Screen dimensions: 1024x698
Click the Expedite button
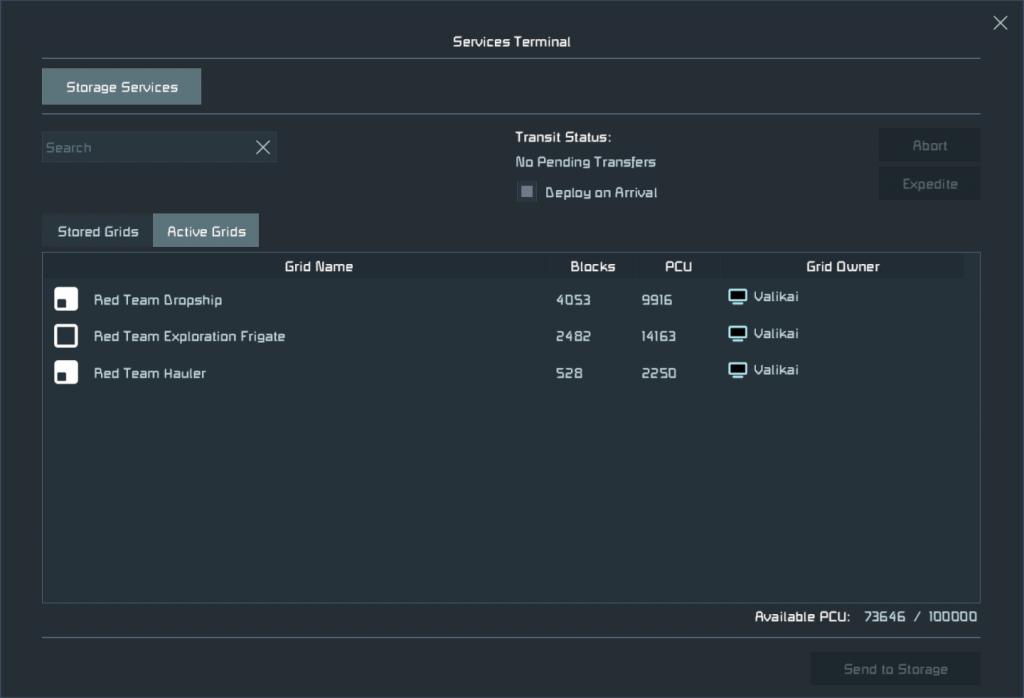click(929, 184)
